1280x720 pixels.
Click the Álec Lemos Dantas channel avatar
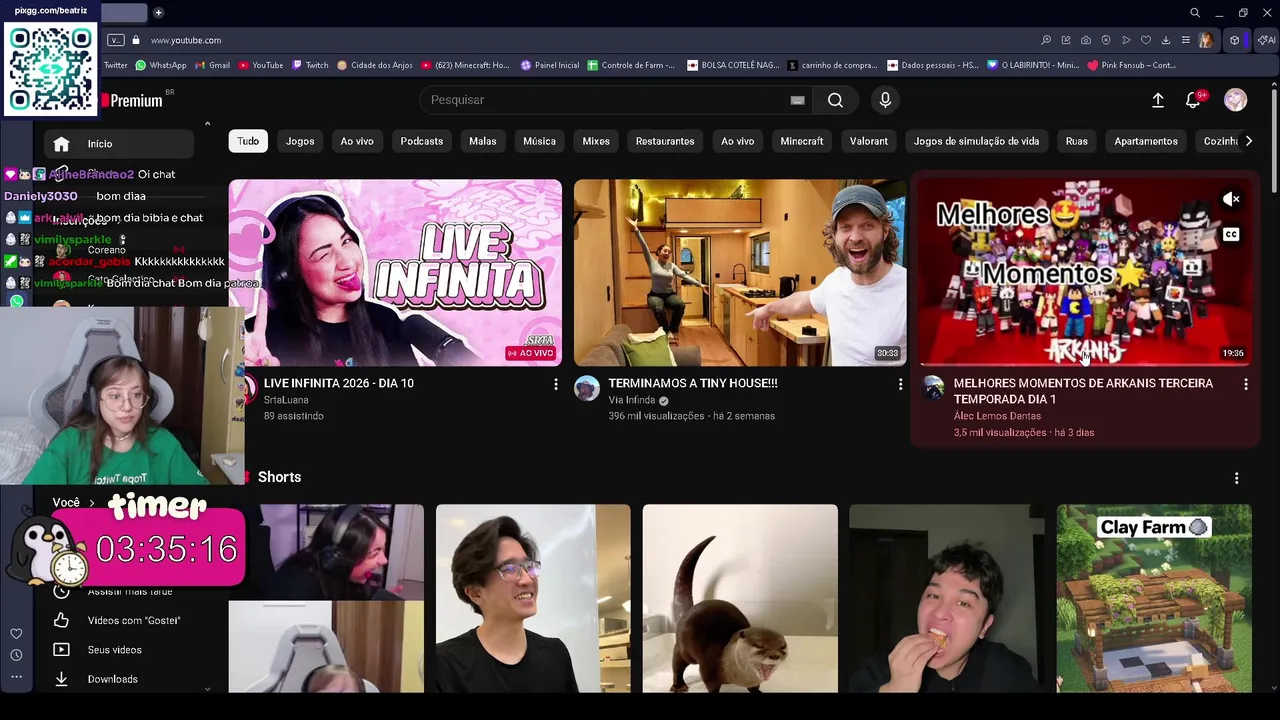coord(933,389)
